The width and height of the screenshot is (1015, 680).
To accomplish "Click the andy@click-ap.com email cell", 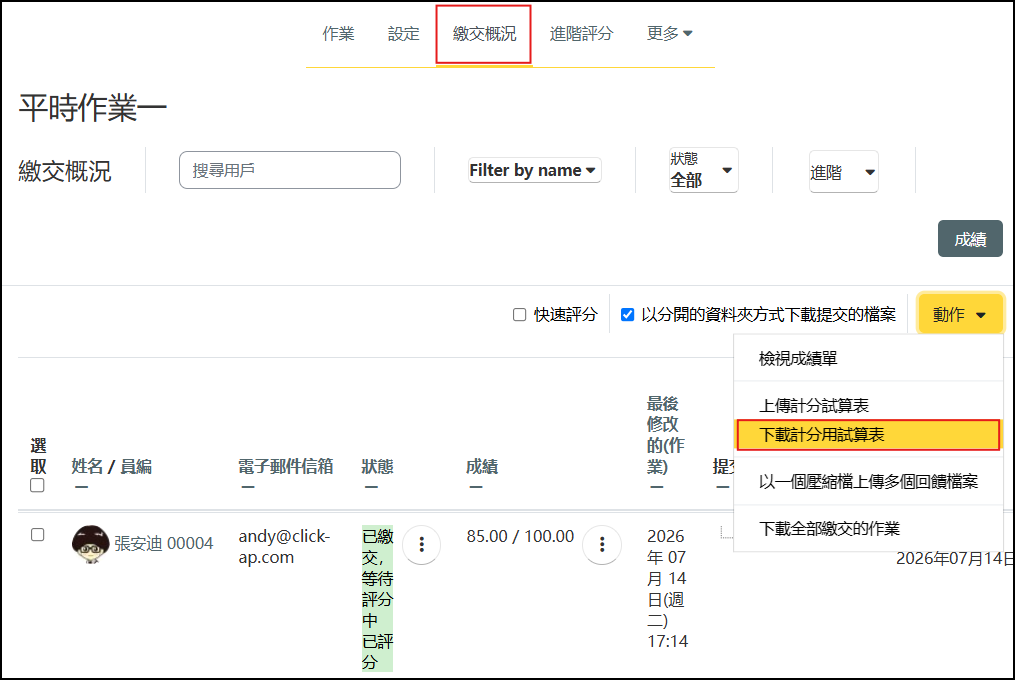I will (x=284, y=547).
